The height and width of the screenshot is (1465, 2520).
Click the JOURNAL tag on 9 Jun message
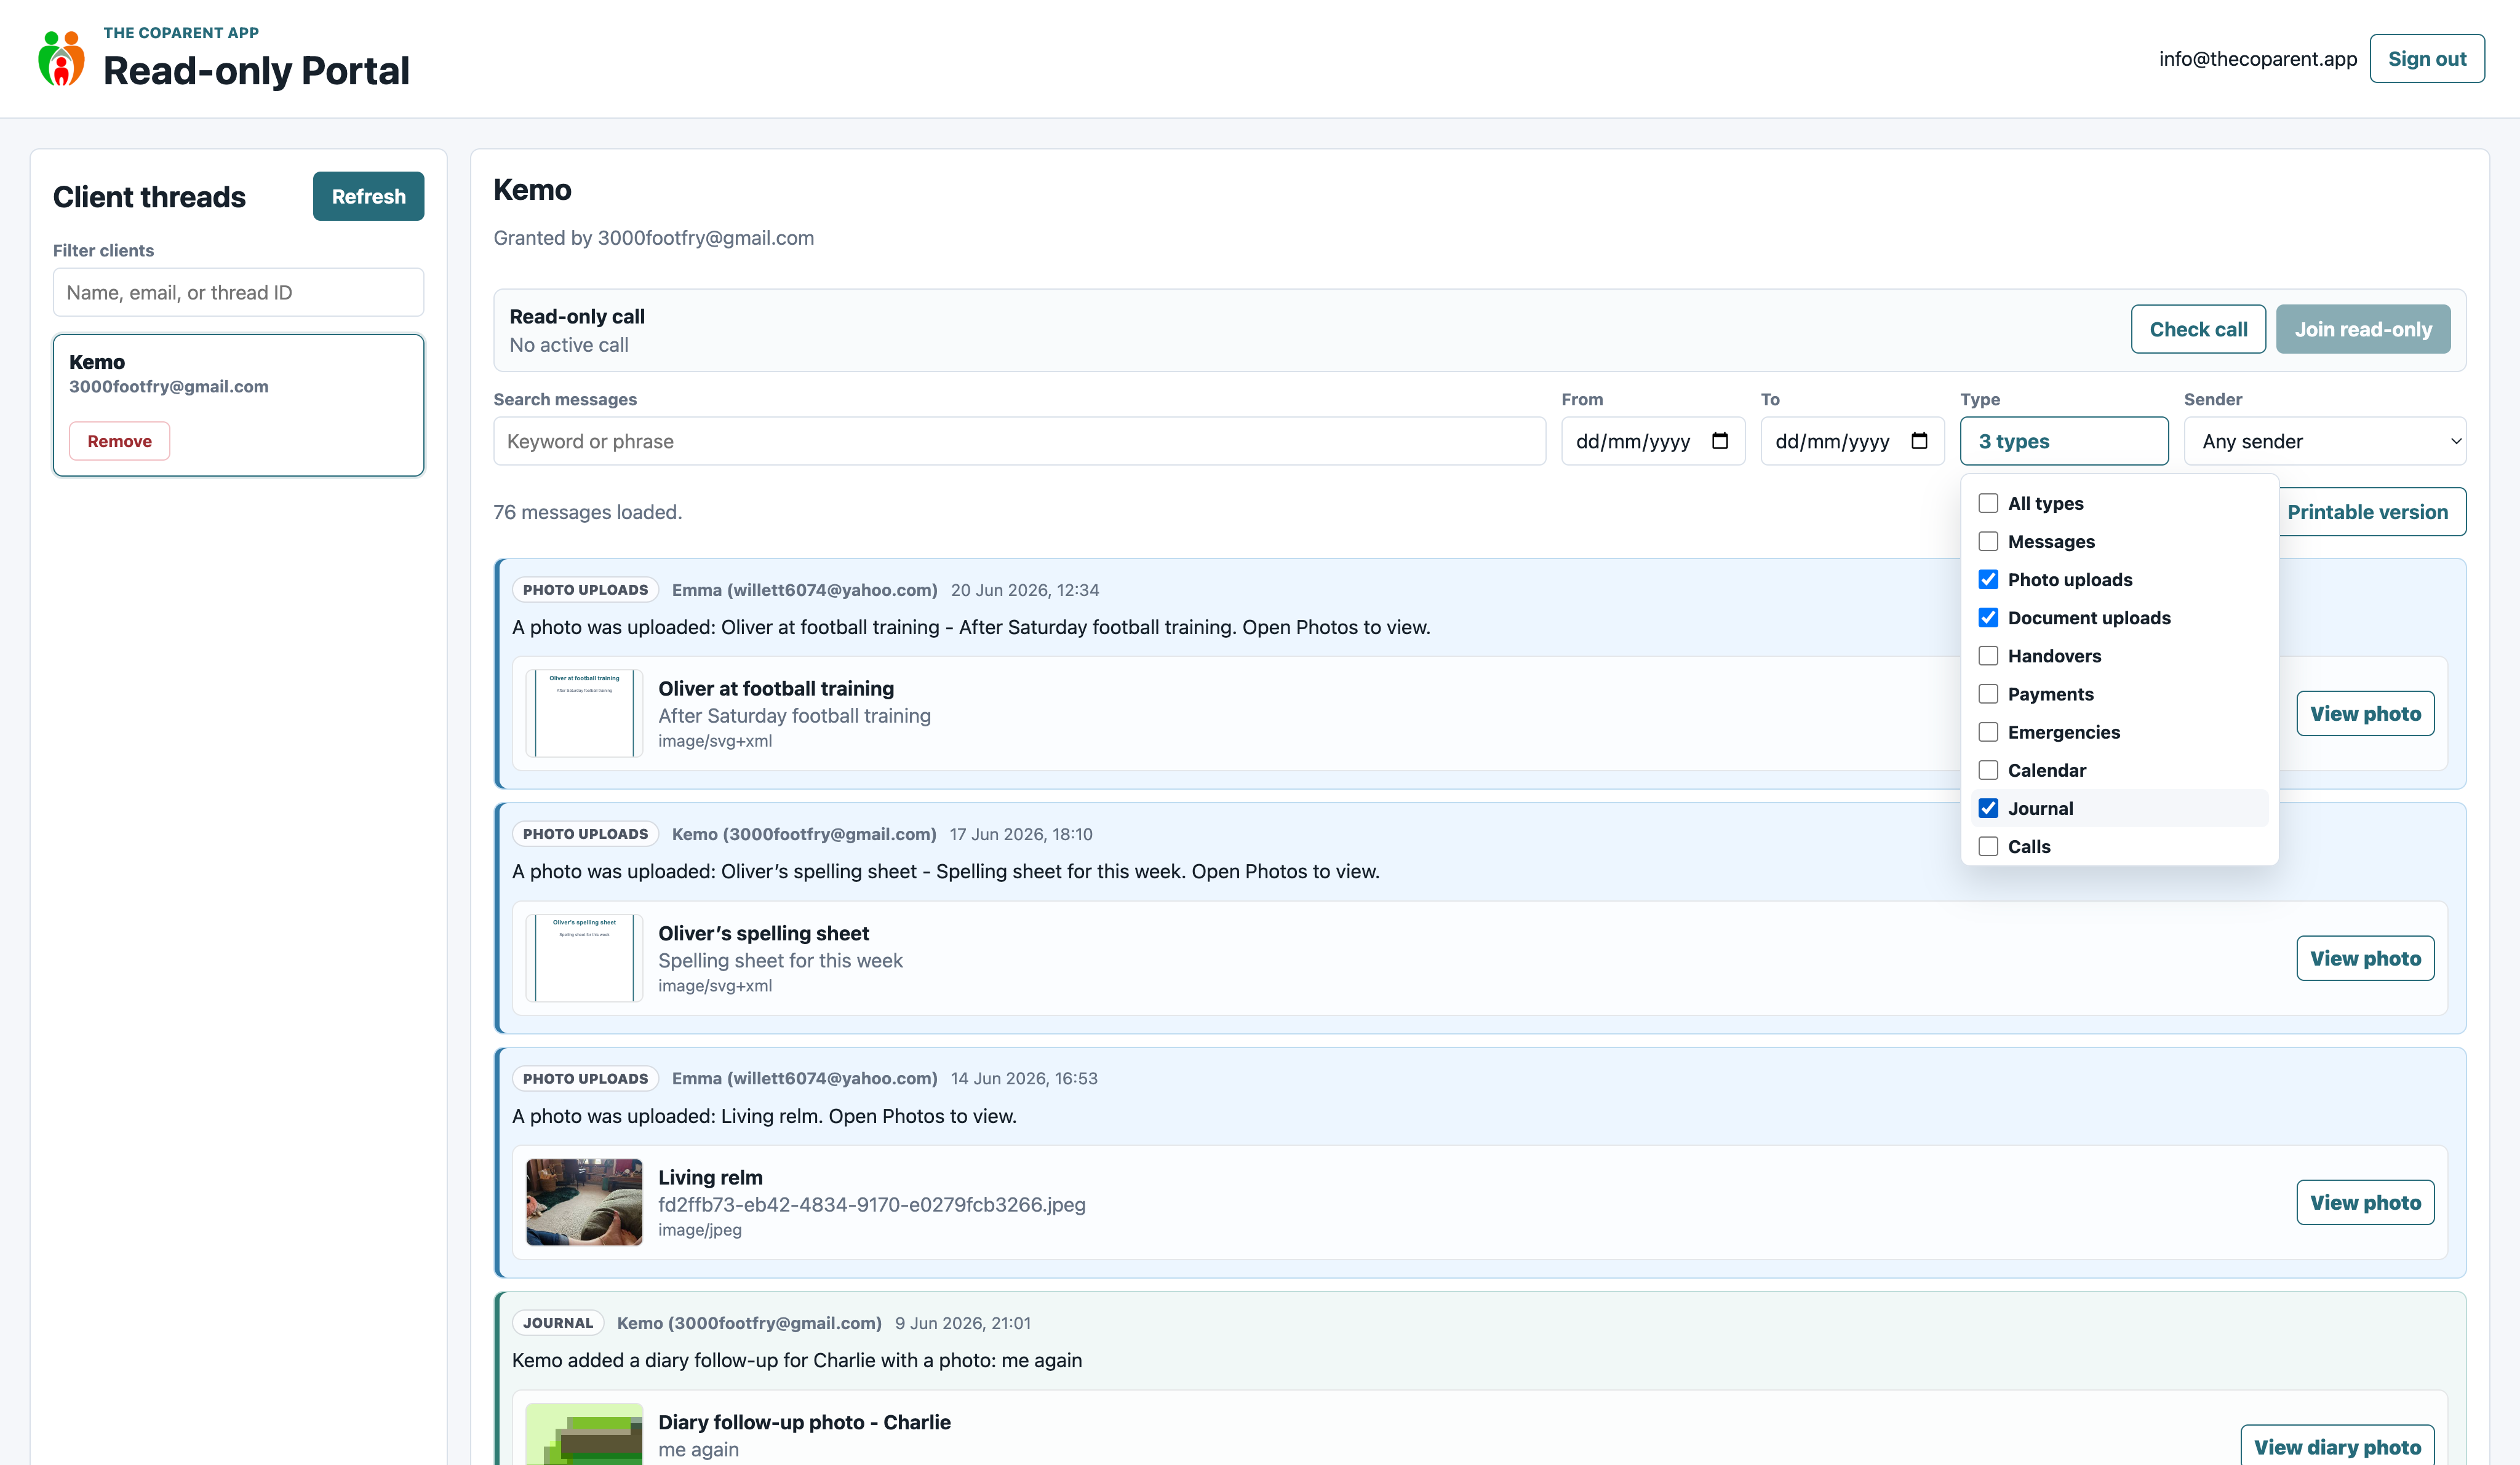558,1323
